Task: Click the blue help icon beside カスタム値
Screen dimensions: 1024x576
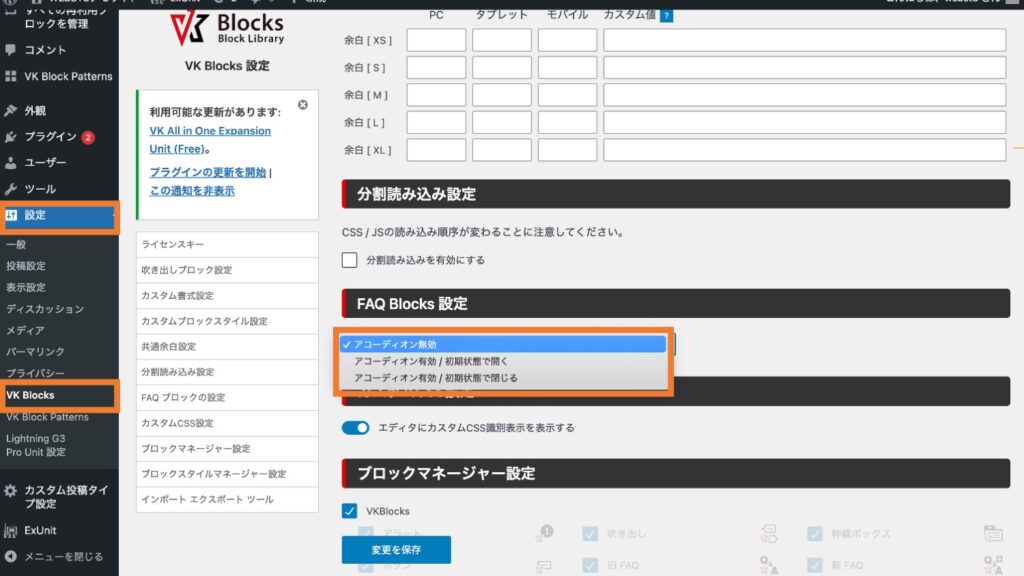Action: pyautogui.click(x=666, y=15)
